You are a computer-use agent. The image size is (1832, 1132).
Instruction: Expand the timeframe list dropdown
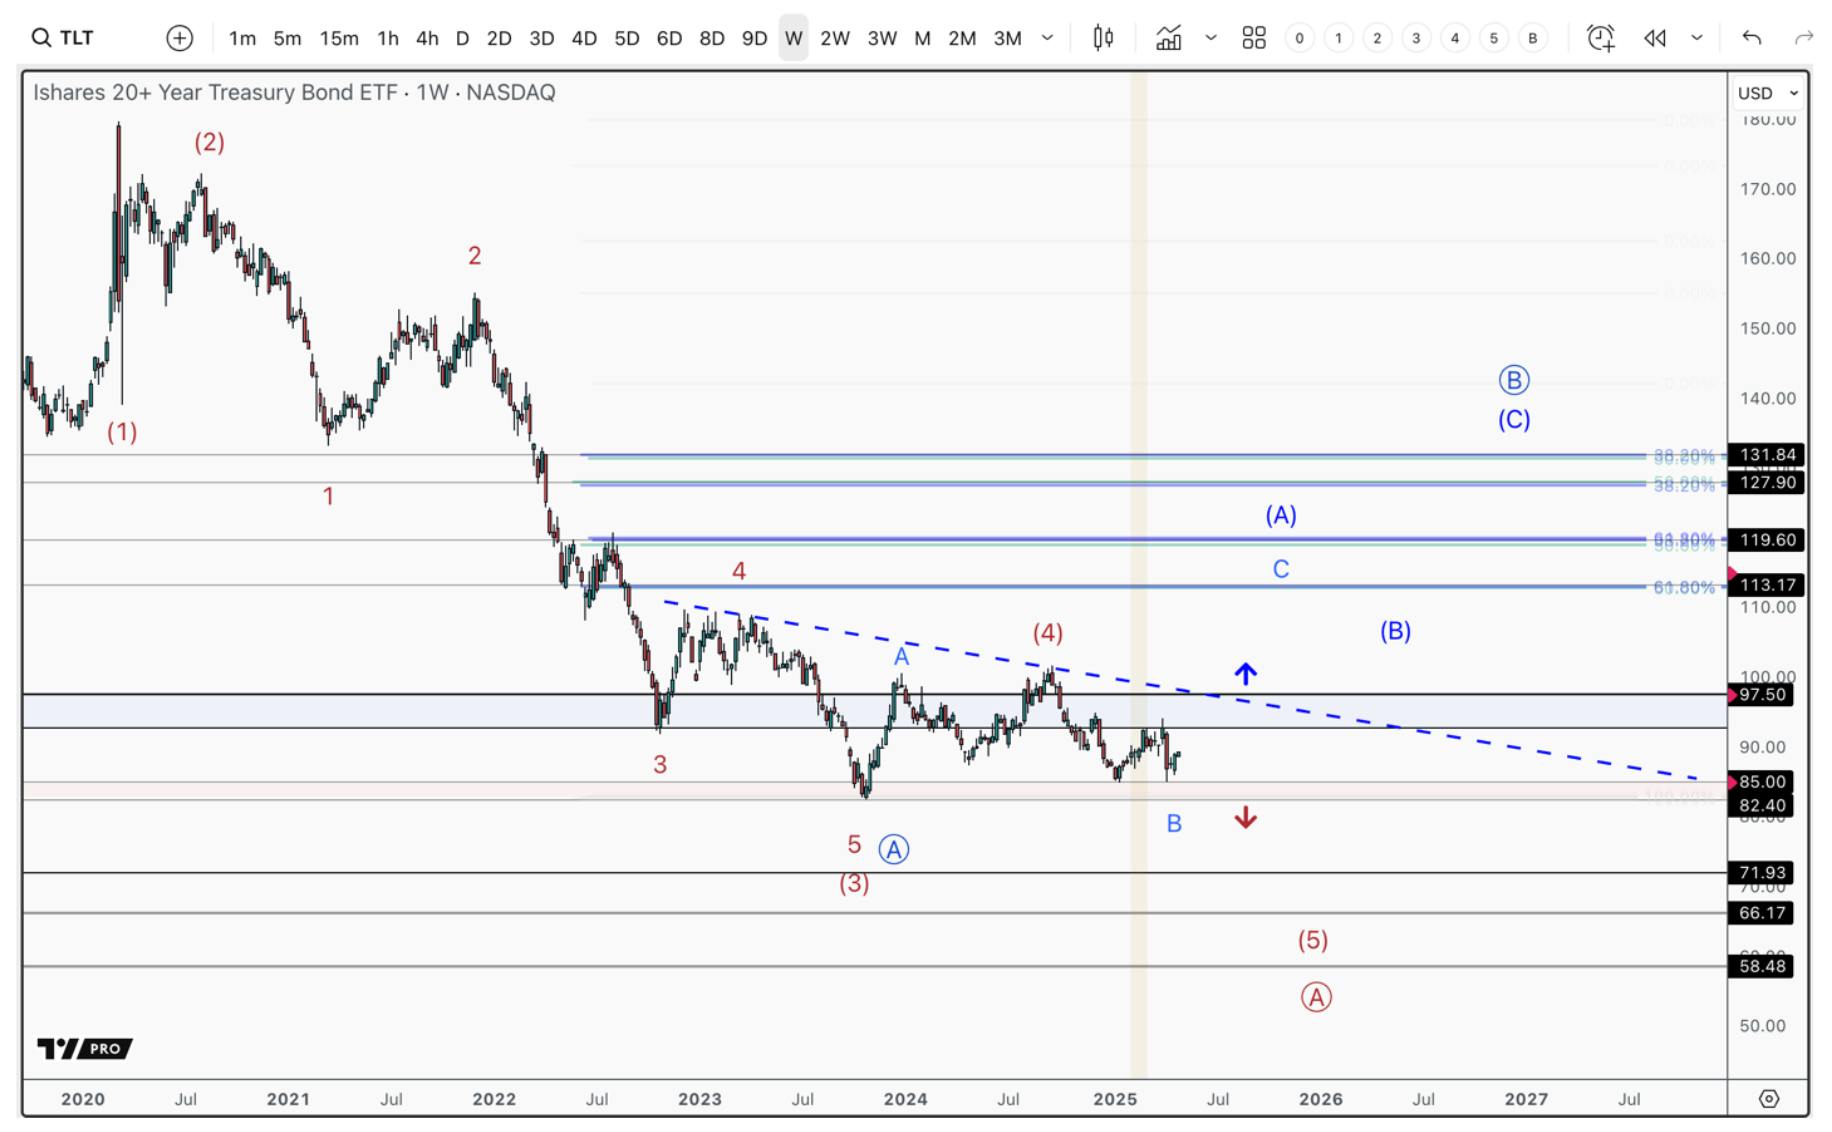click(1047, 38)
